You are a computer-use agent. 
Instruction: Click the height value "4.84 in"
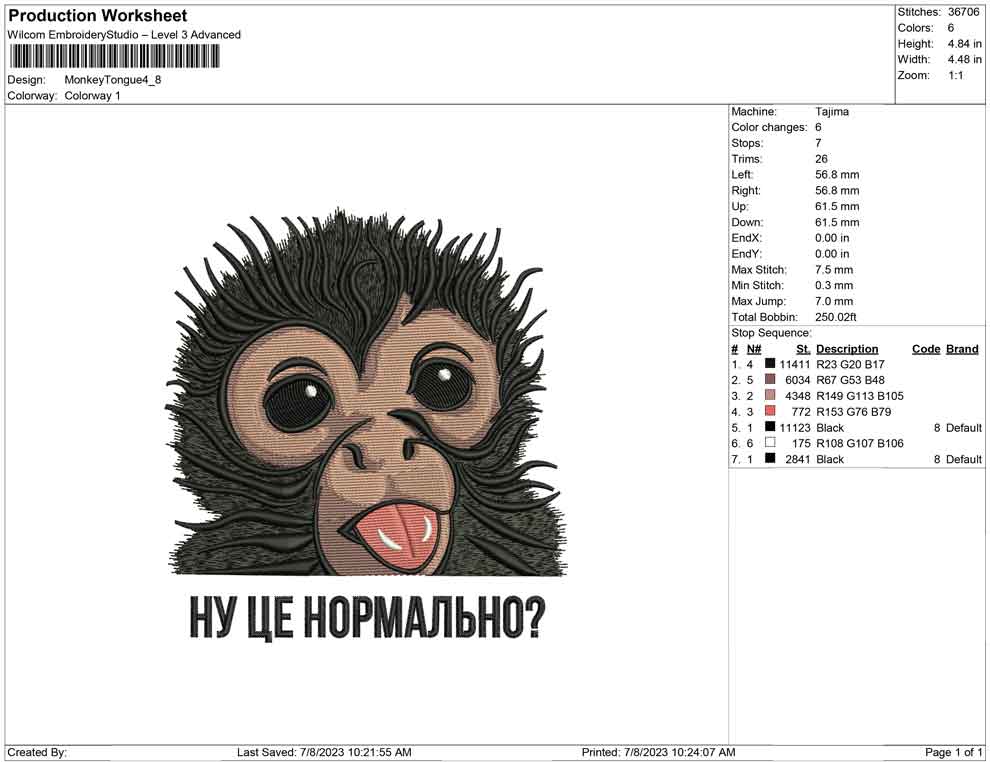(x=965, y=44)
